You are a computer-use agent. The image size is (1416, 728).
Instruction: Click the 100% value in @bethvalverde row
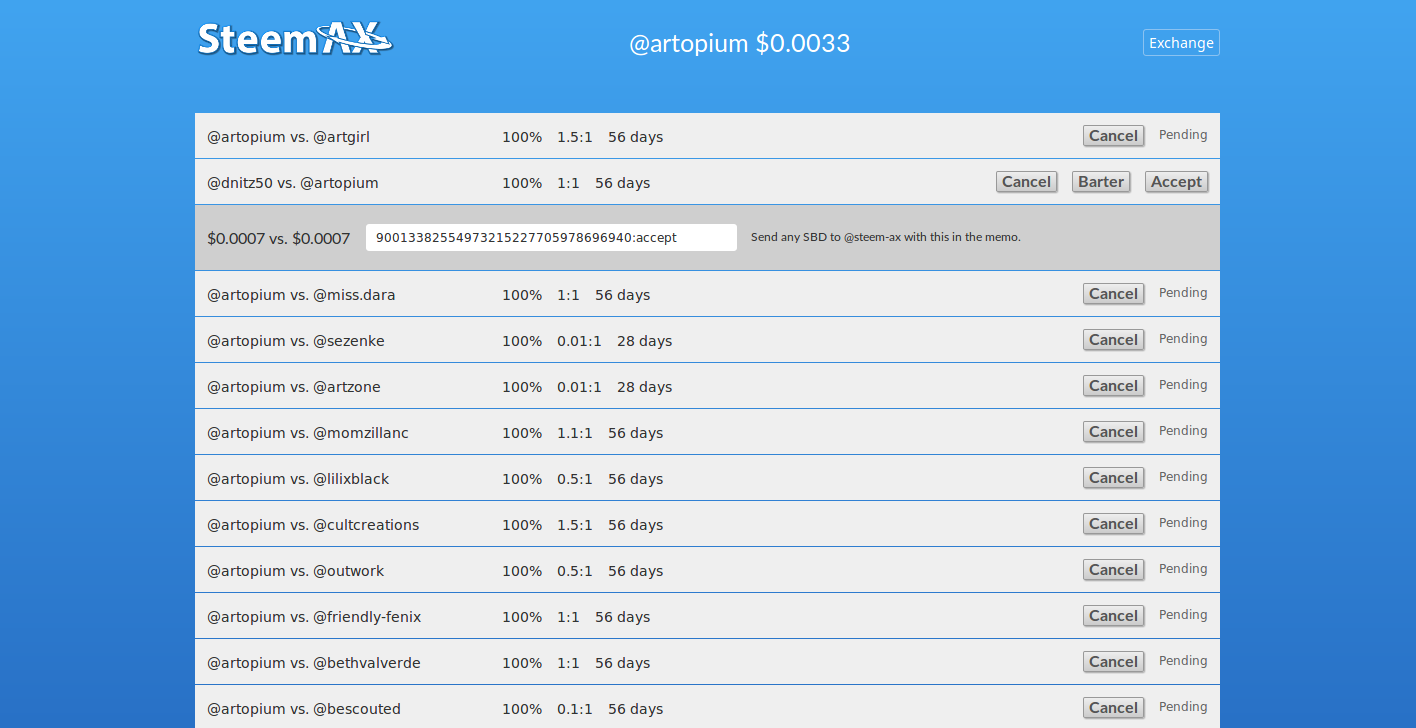pos(522,663)
